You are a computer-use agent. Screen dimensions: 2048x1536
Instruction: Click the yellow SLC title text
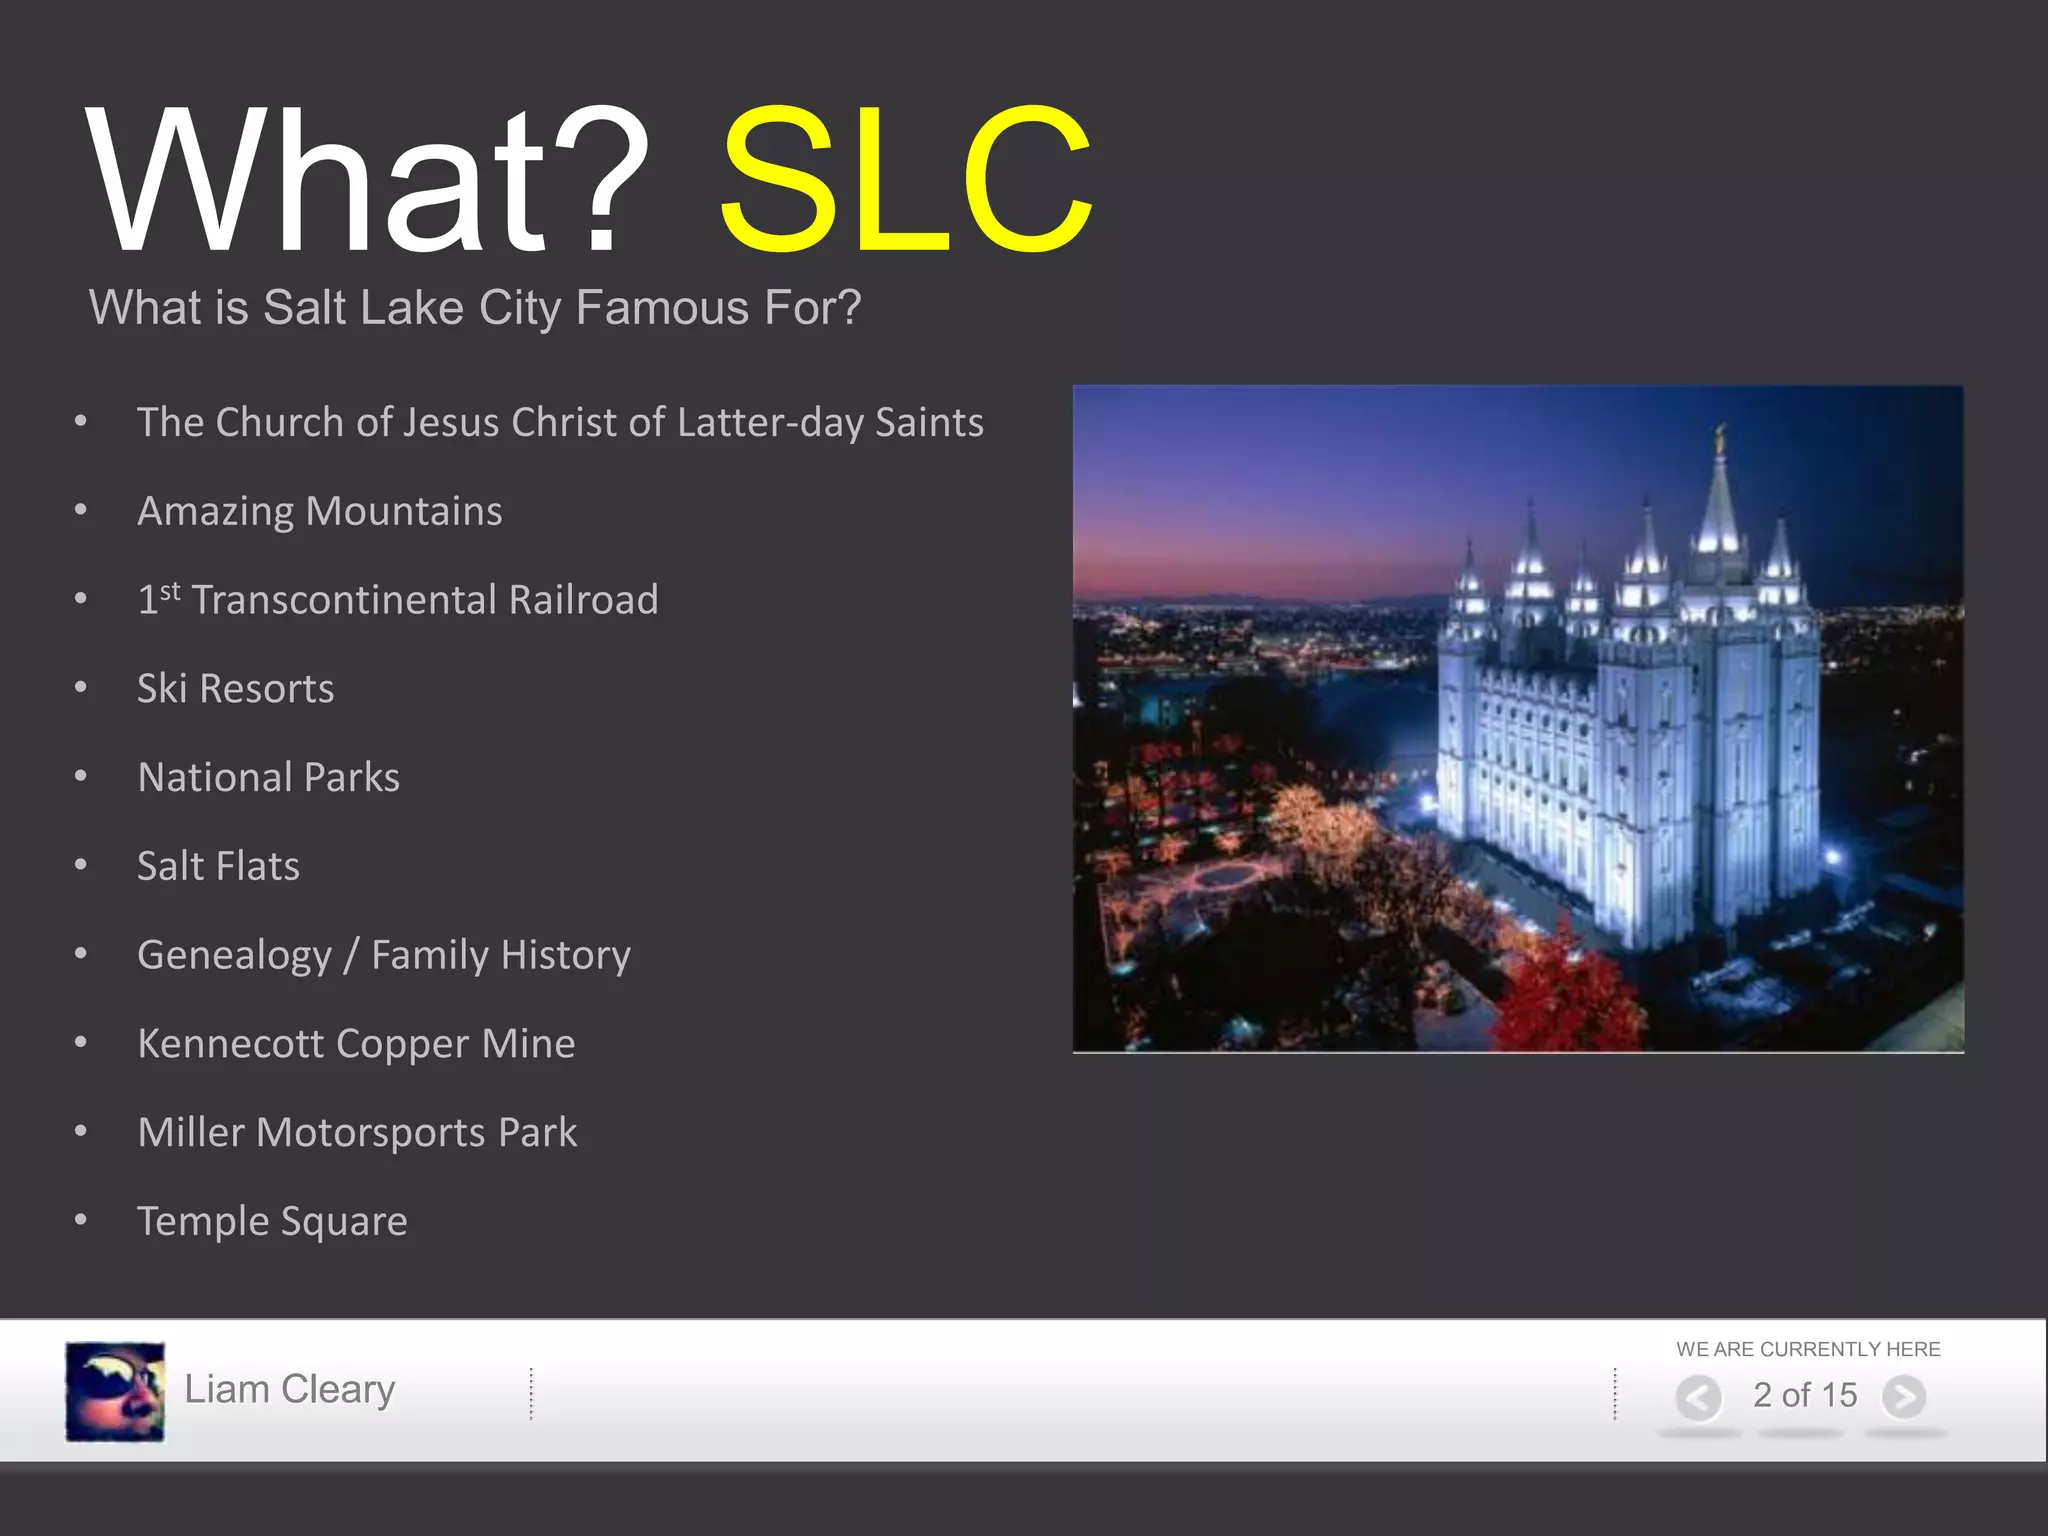click(x=905, y=180)
